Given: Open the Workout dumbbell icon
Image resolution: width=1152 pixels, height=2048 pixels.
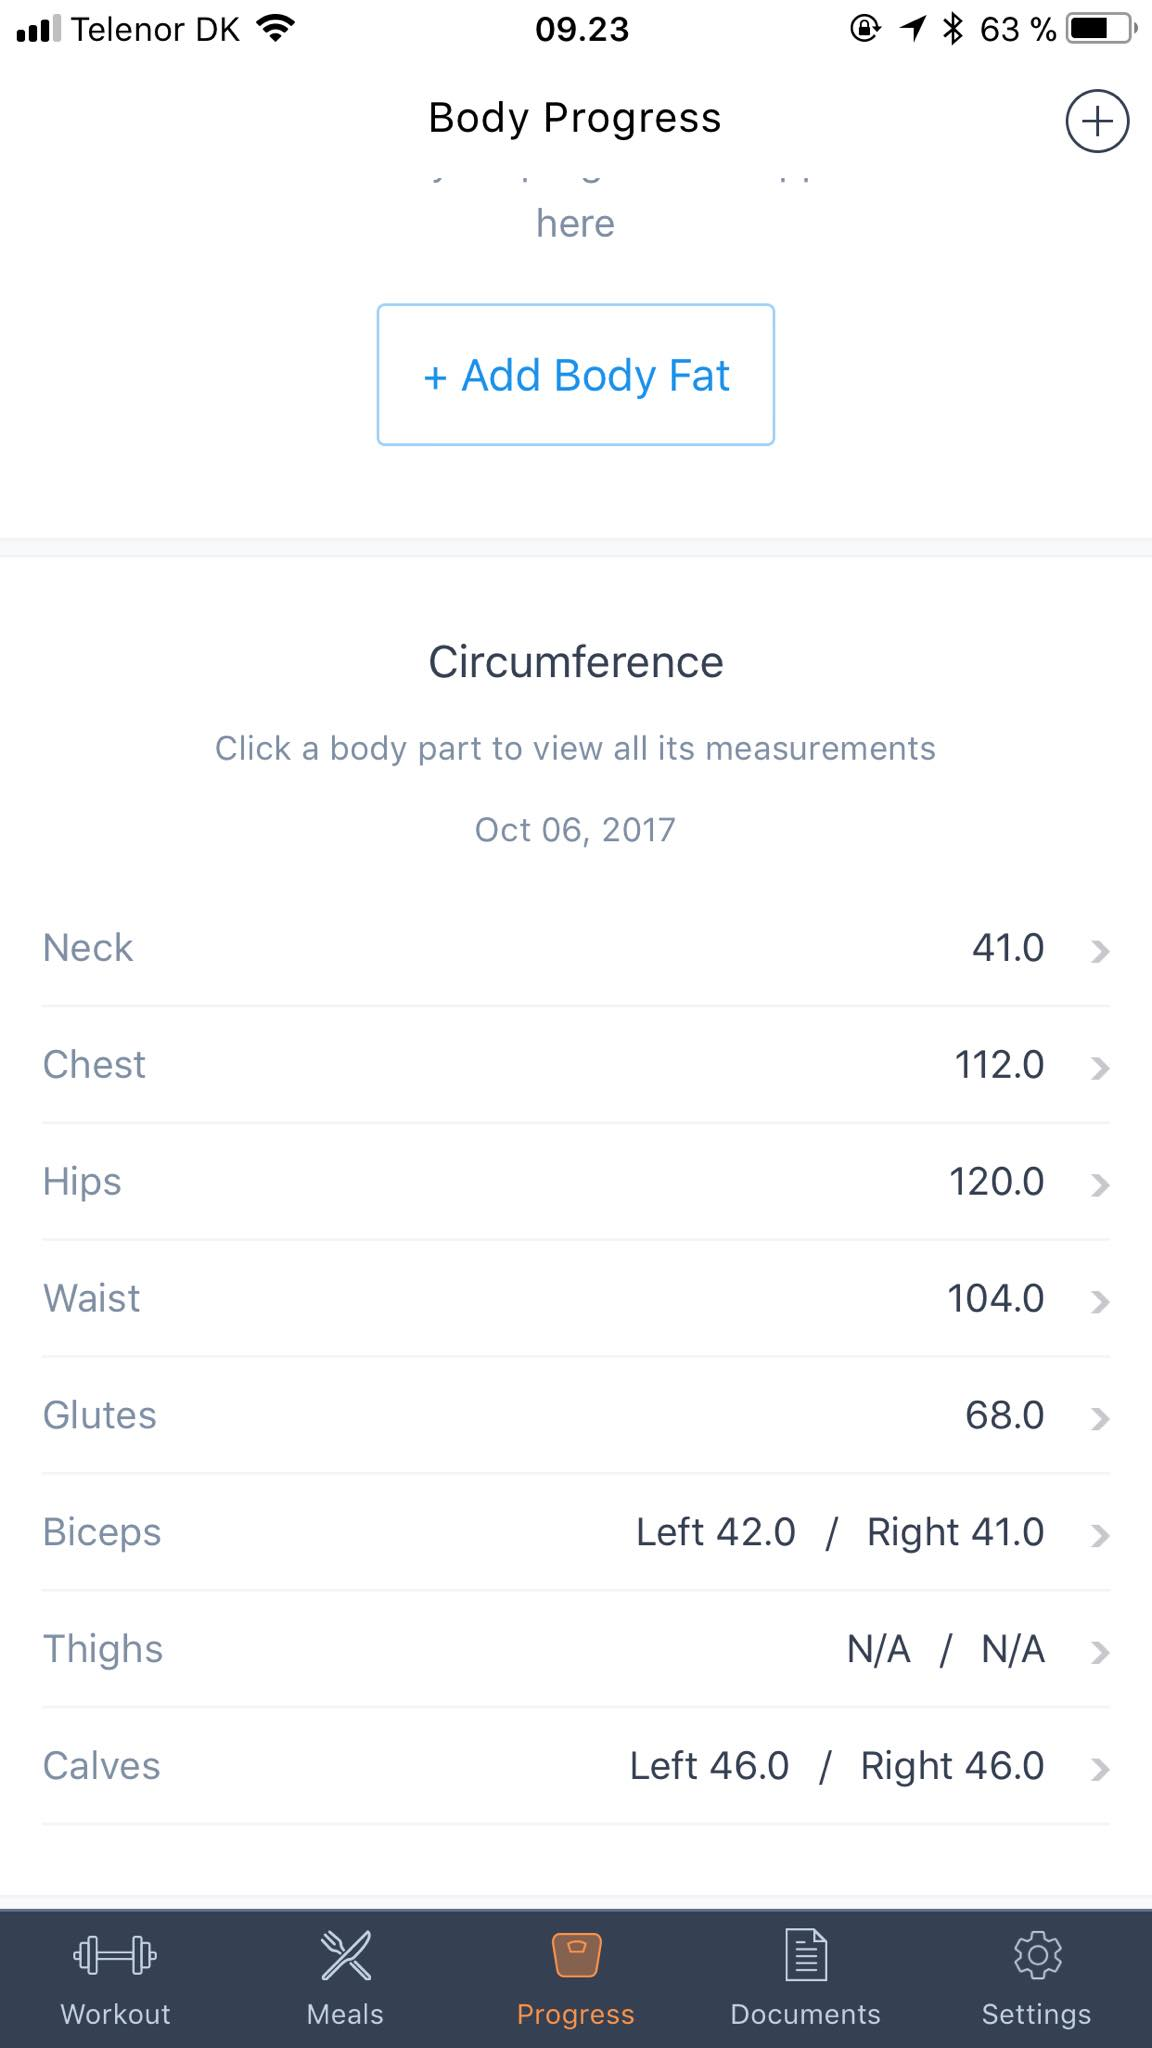Looking at the screenshot, I should click(115, 1954).
